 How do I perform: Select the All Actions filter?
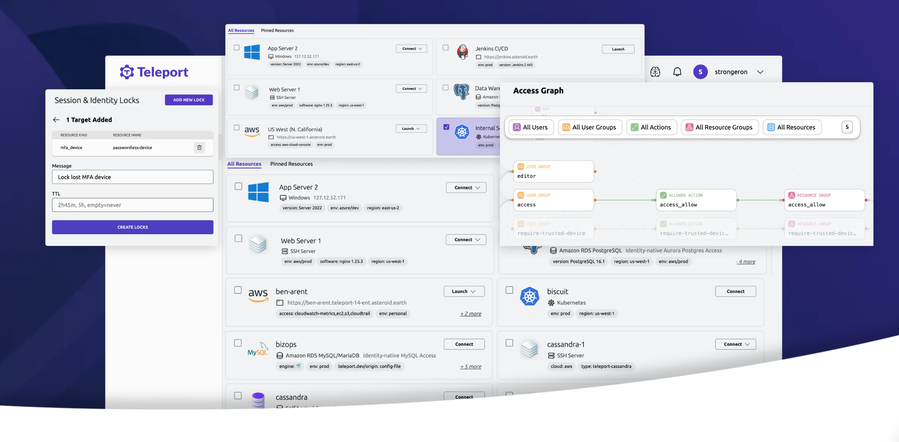651,127
